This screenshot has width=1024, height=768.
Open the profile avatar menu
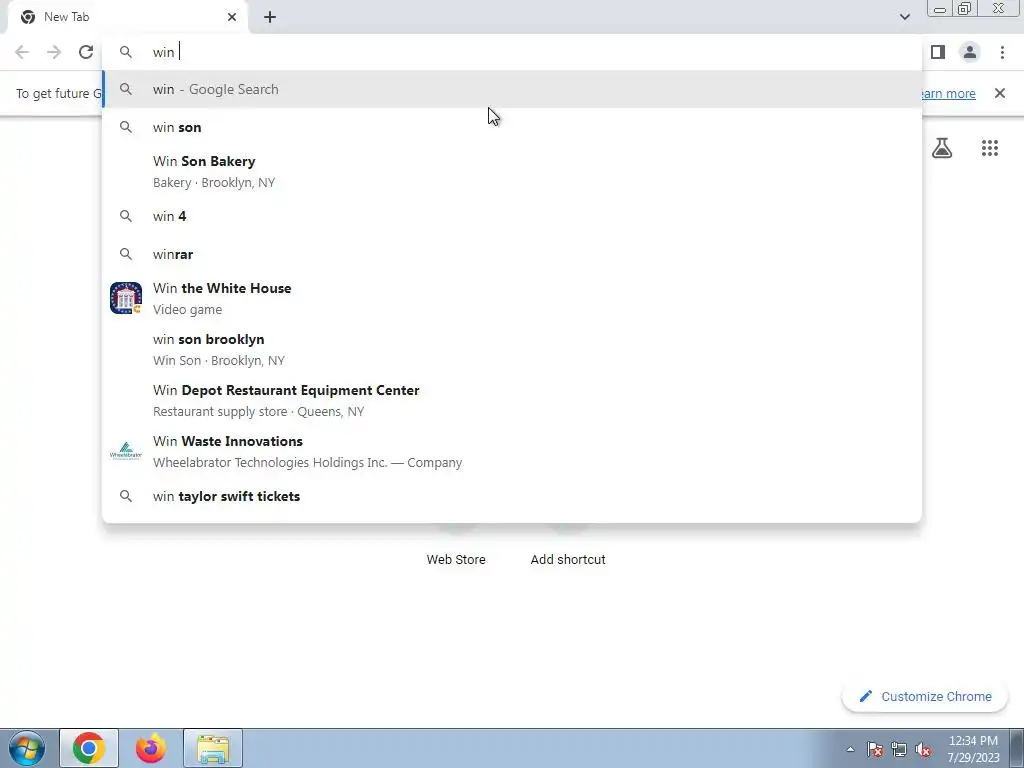point(970,52)
